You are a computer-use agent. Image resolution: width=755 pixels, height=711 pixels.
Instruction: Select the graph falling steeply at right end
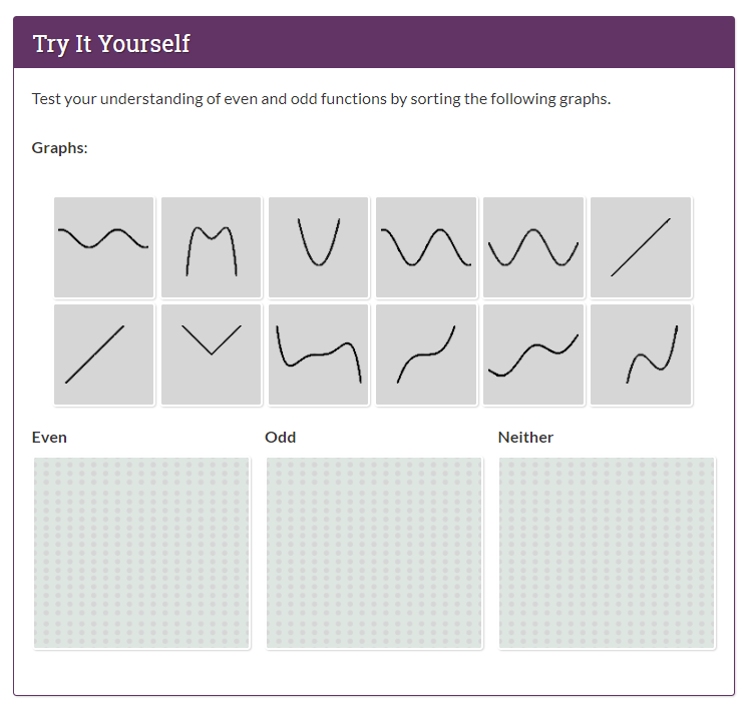[319, 355]
